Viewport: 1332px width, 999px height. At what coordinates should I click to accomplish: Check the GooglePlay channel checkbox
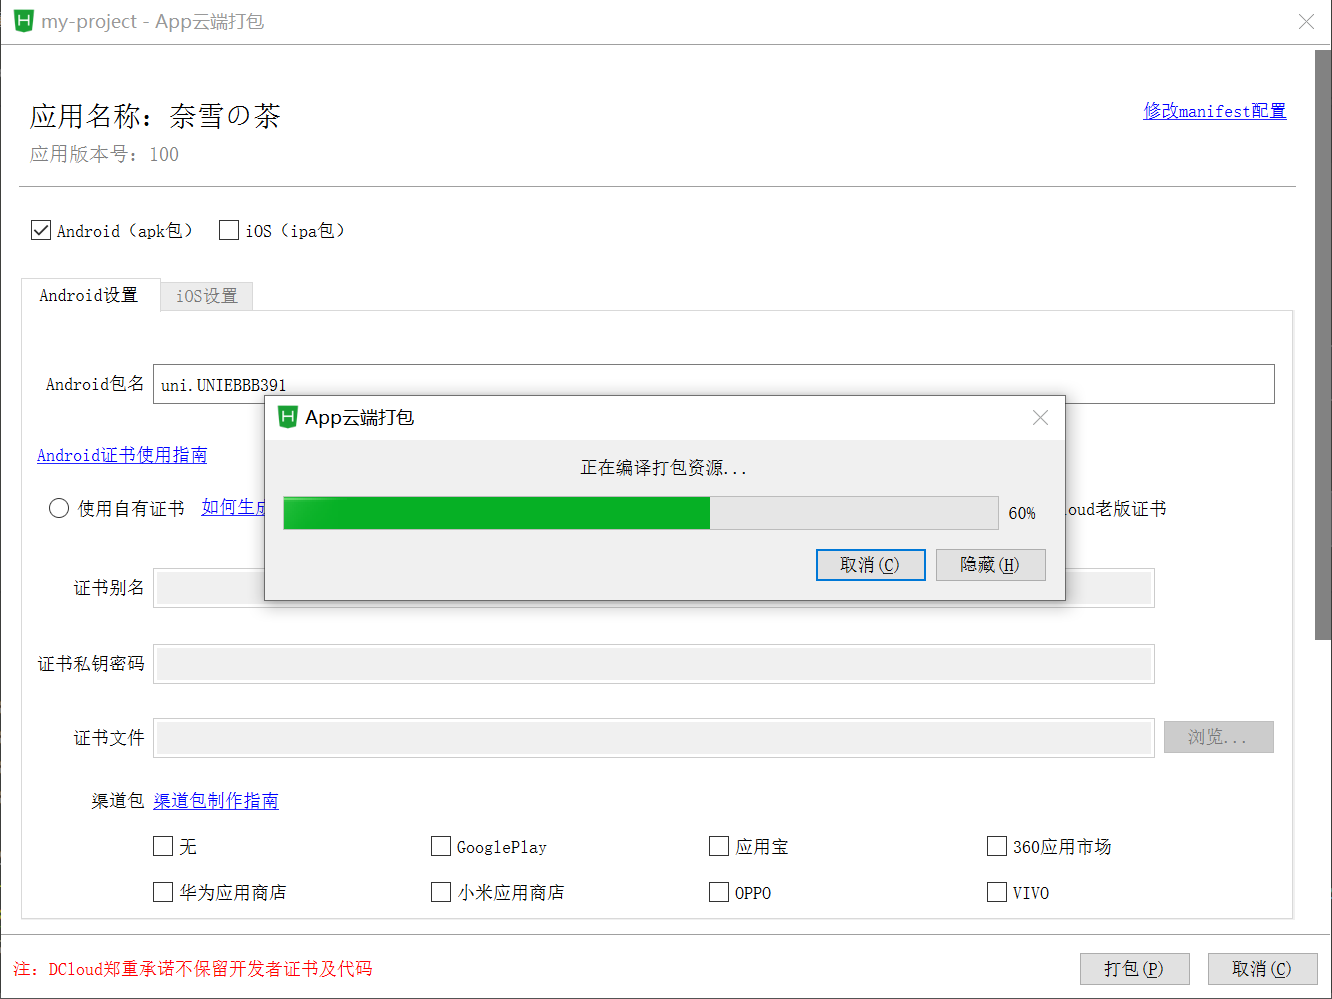tap(441, 846)
